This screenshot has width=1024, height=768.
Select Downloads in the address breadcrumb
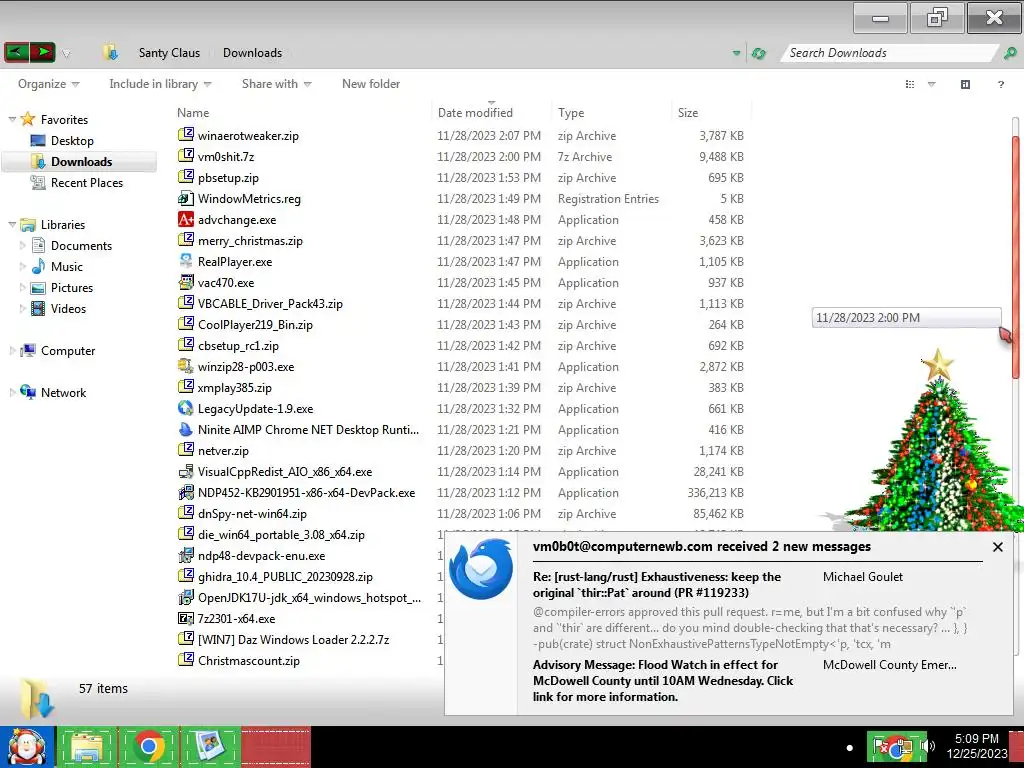[253, 53]
